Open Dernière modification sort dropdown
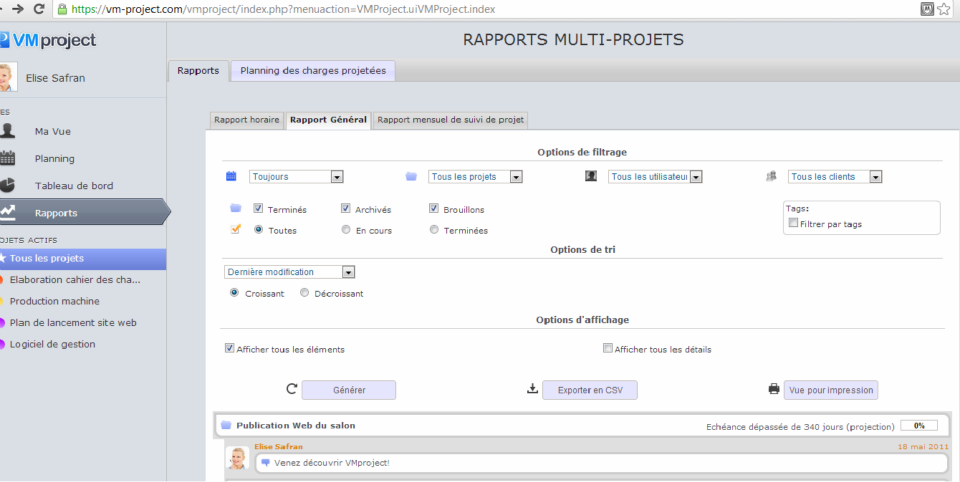The height and width of the screenshot is (482, 960). (x=289, y=272)
